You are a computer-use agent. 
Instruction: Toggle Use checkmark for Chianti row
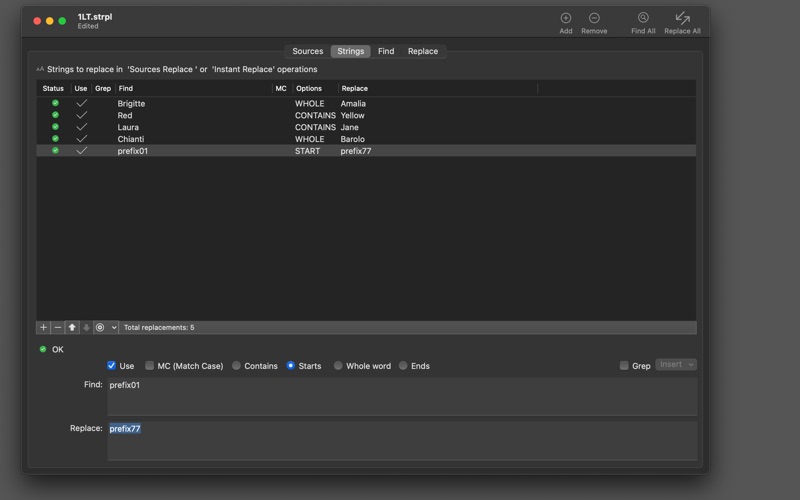coord(81,138)
